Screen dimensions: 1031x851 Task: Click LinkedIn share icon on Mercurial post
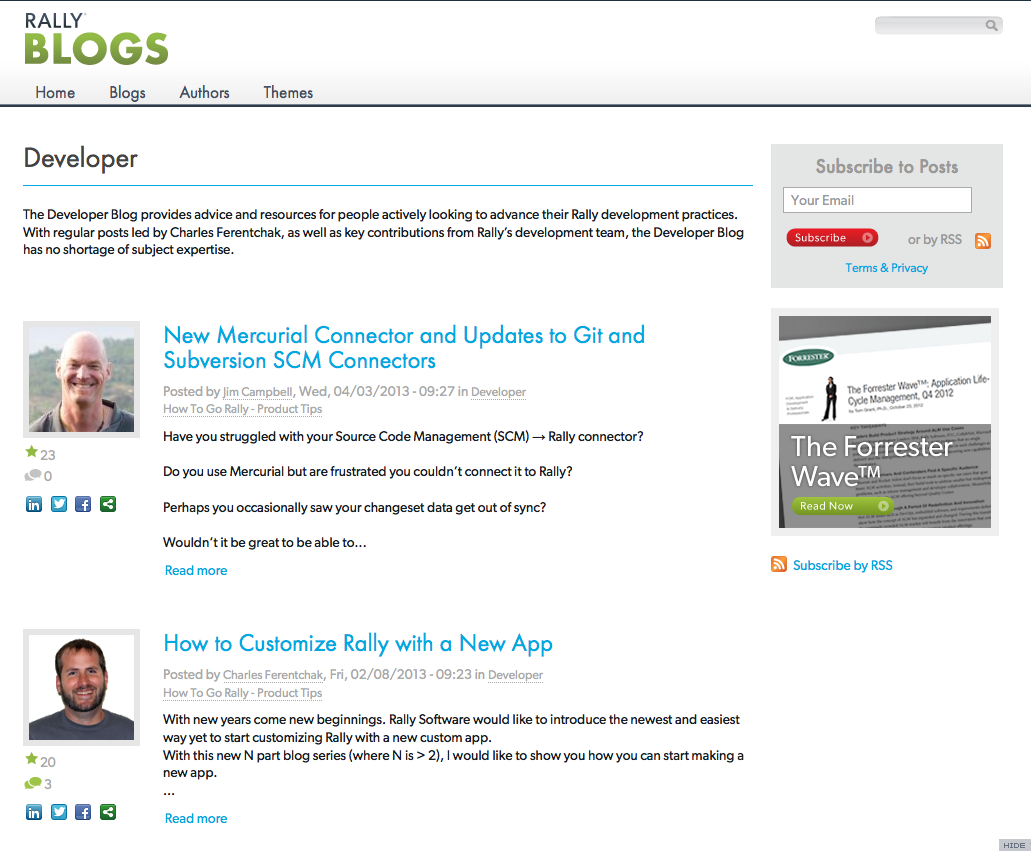coord(34,504)
